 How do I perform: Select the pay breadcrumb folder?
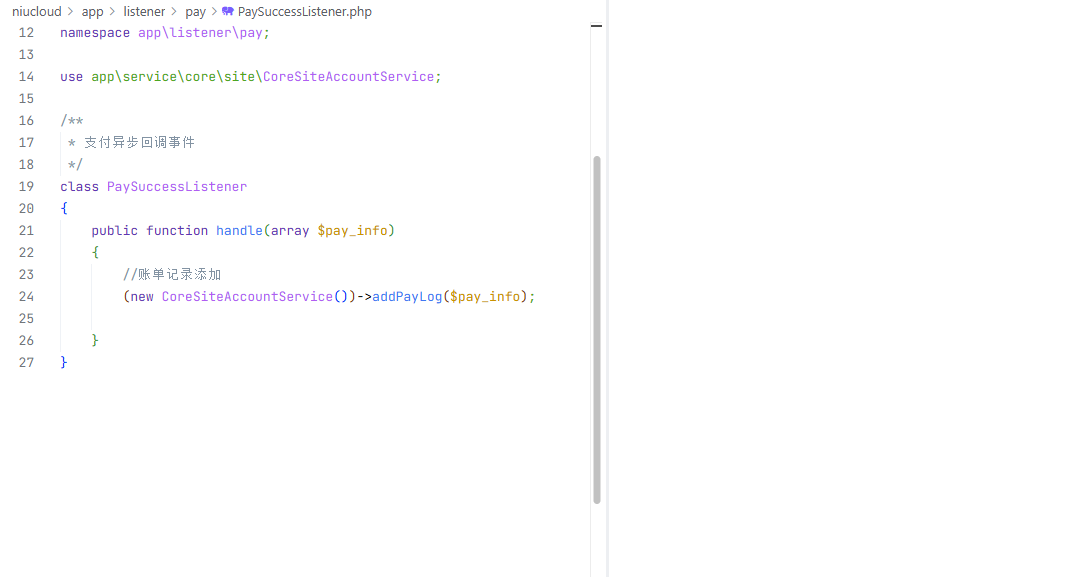[195, 12]
